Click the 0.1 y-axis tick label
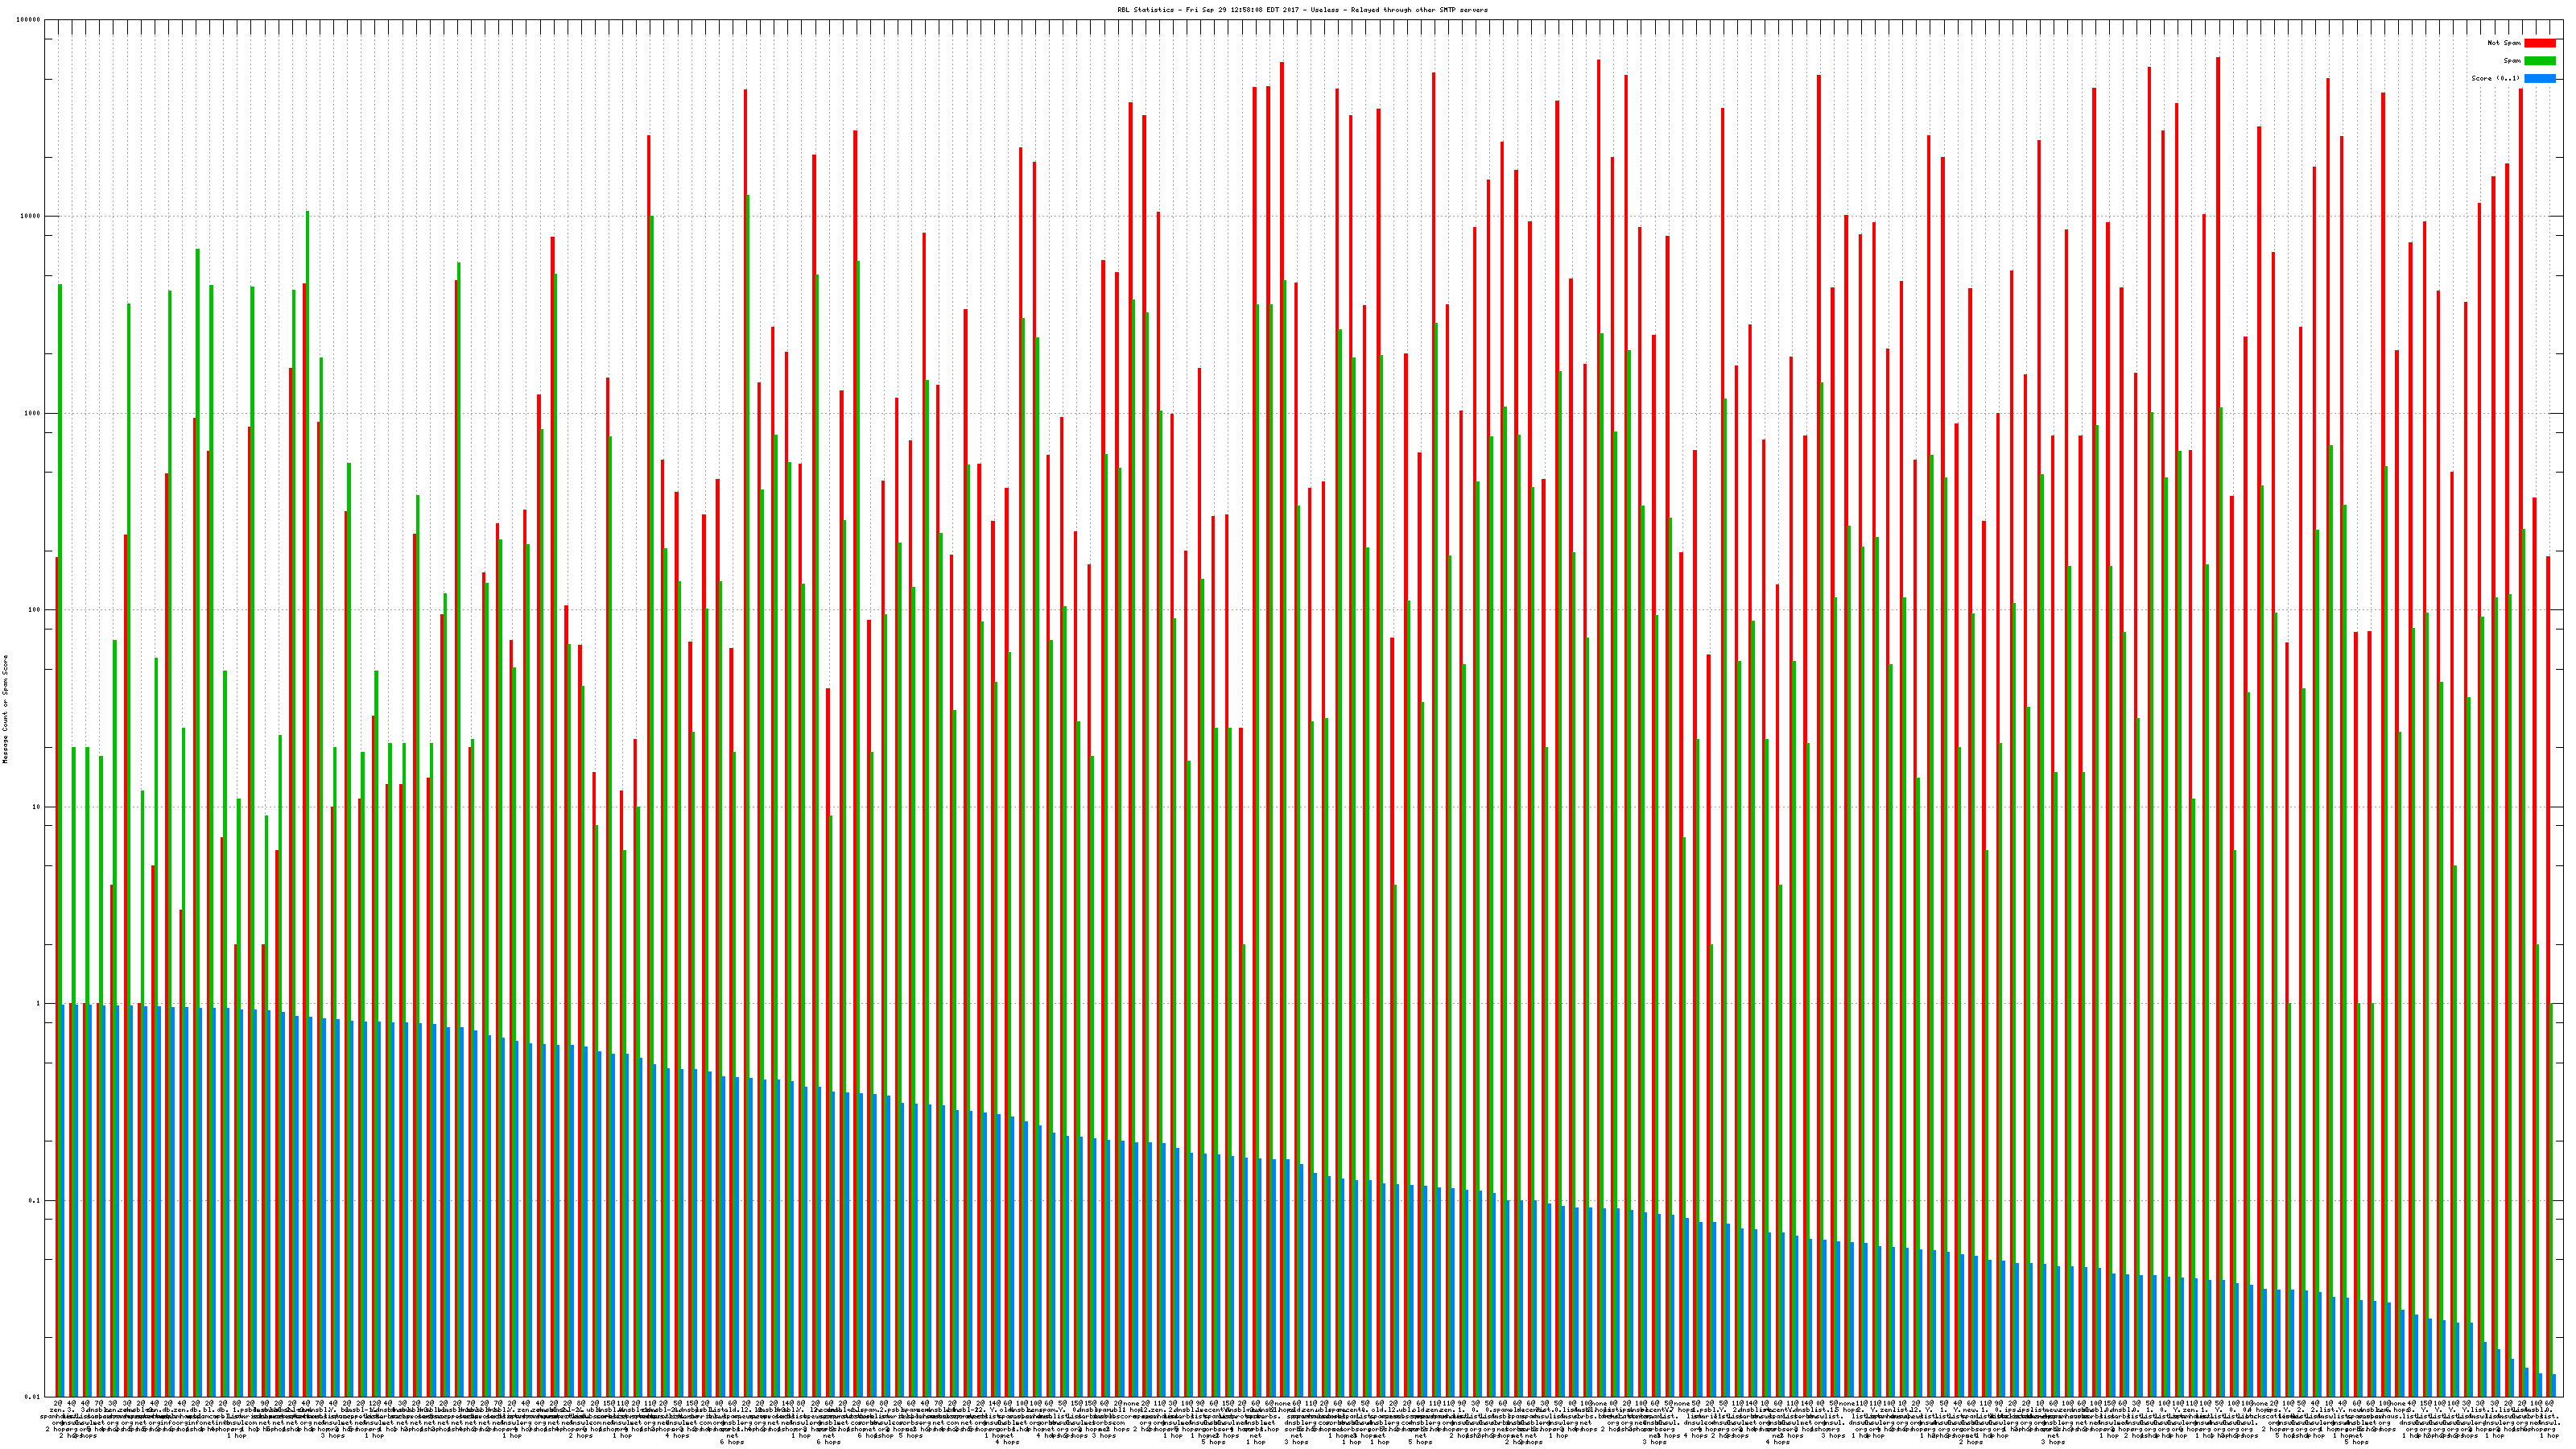 point(35,1200)
